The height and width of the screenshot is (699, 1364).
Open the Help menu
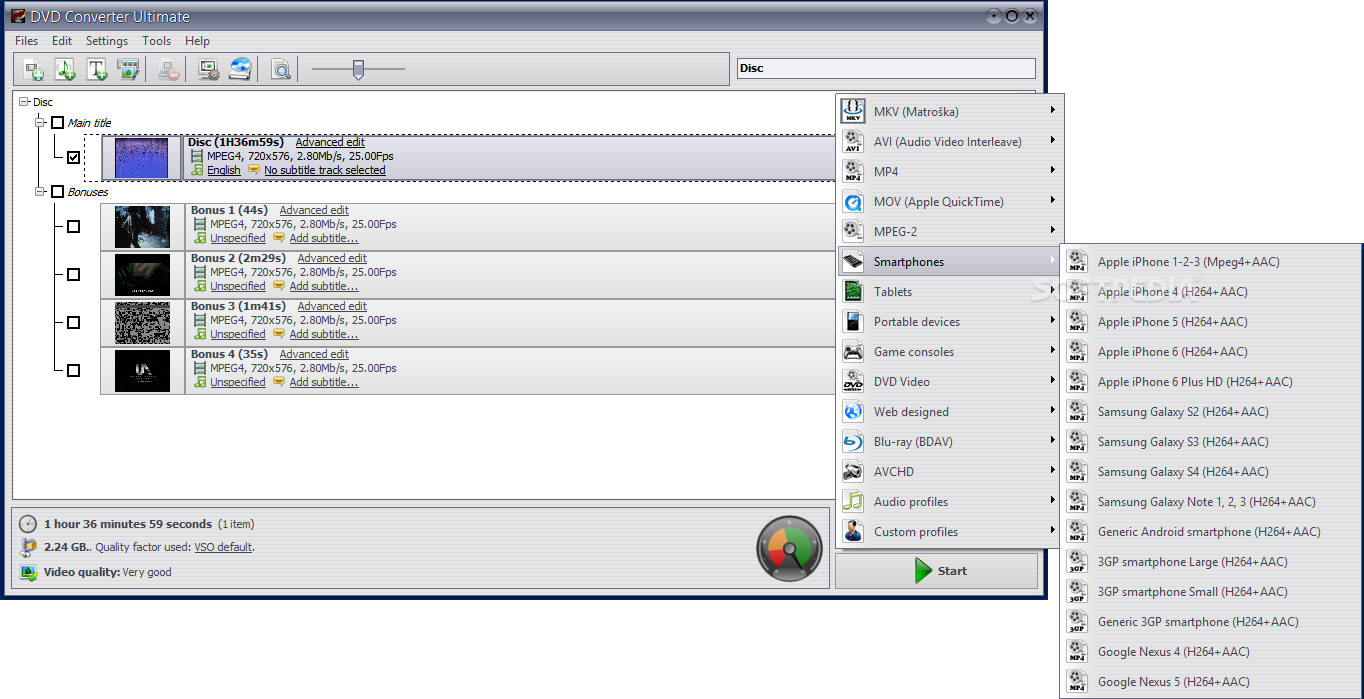(x=198, y=41)
